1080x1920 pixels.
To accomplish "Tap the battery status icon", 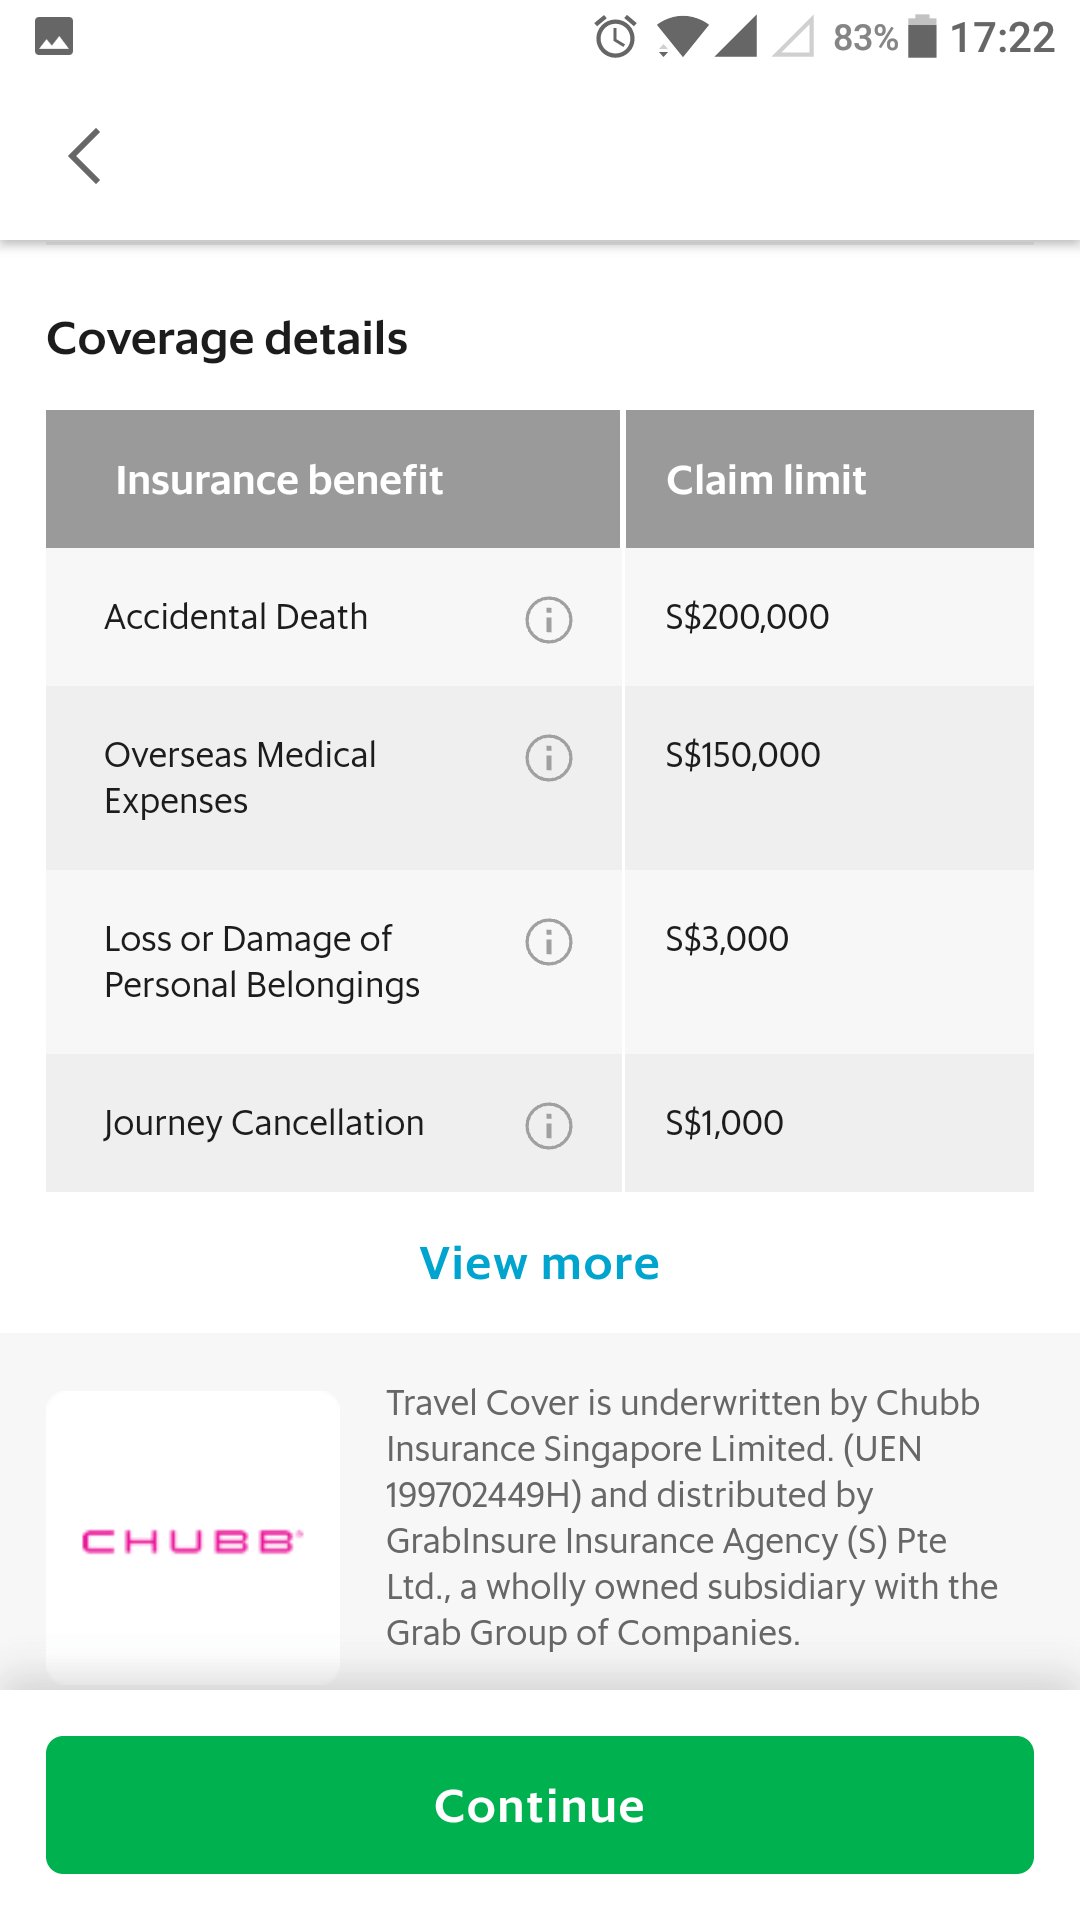I will coord(922,37).
